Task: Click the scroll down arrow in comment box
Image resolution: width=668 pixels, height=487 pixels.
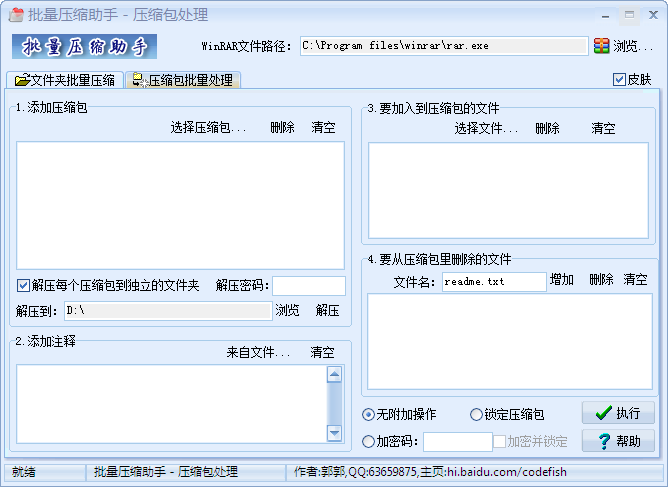Action: point(334,433)
